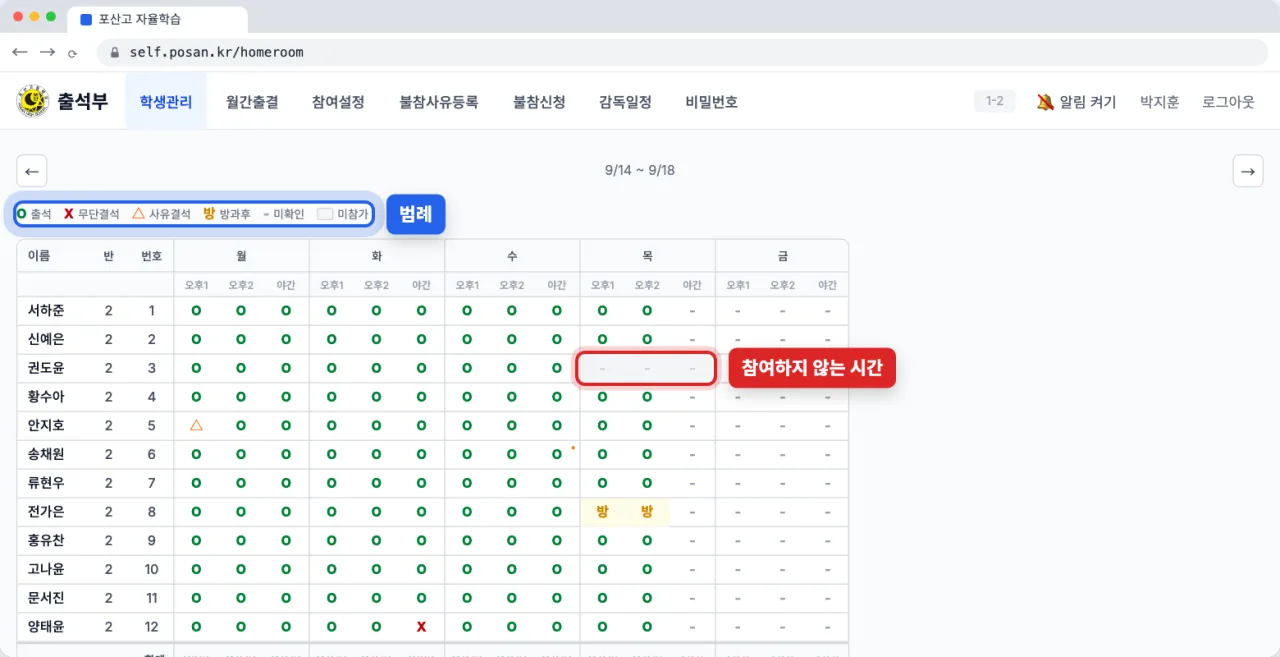Click 신예은's Thursday 오후2 attendance mark
Image resolution: width=1280 pixels, height=657 pixels.
[647, 339]
